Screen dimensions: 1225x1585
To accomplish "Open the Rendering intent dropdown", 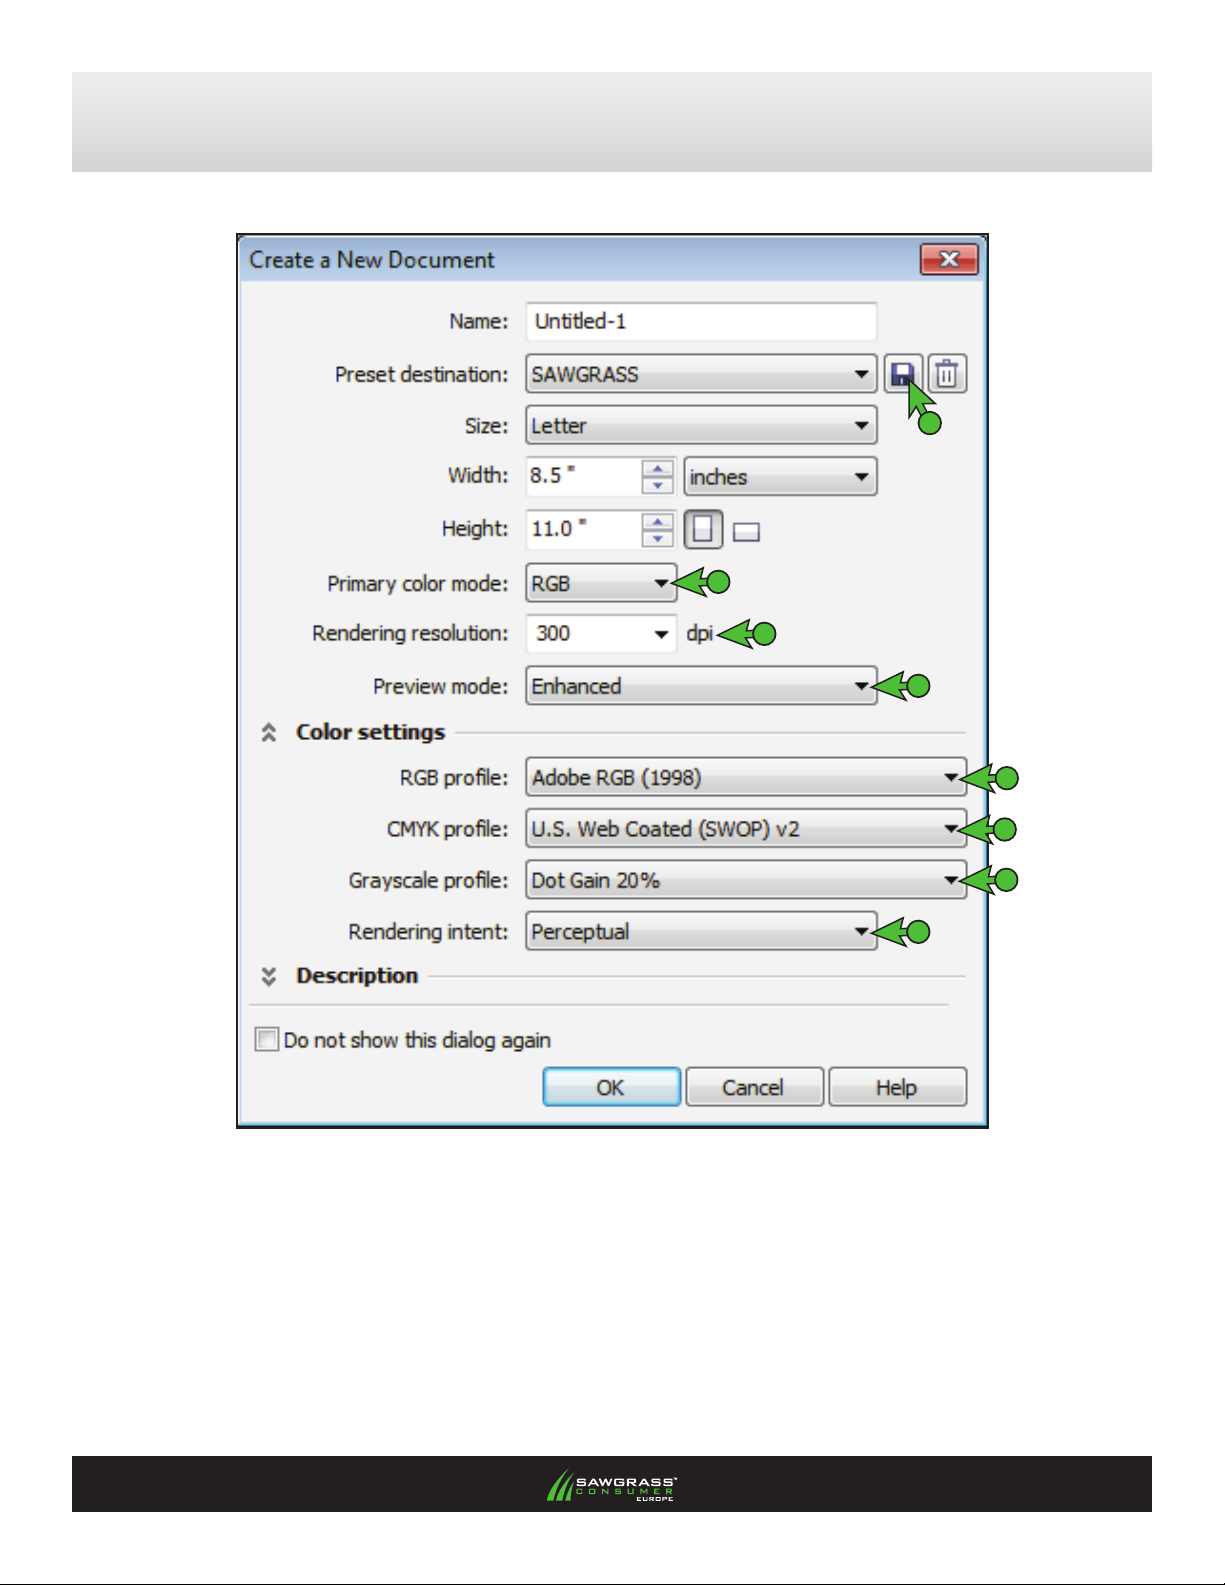I will point(701,931).
